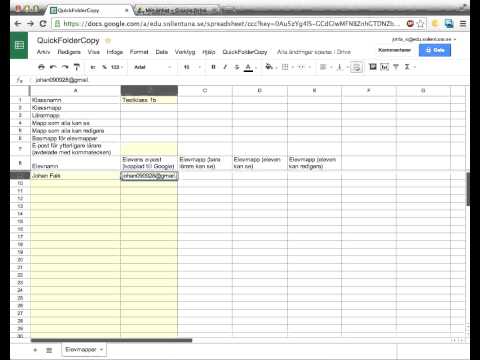Open the Hjälp menu

(209, 52)
